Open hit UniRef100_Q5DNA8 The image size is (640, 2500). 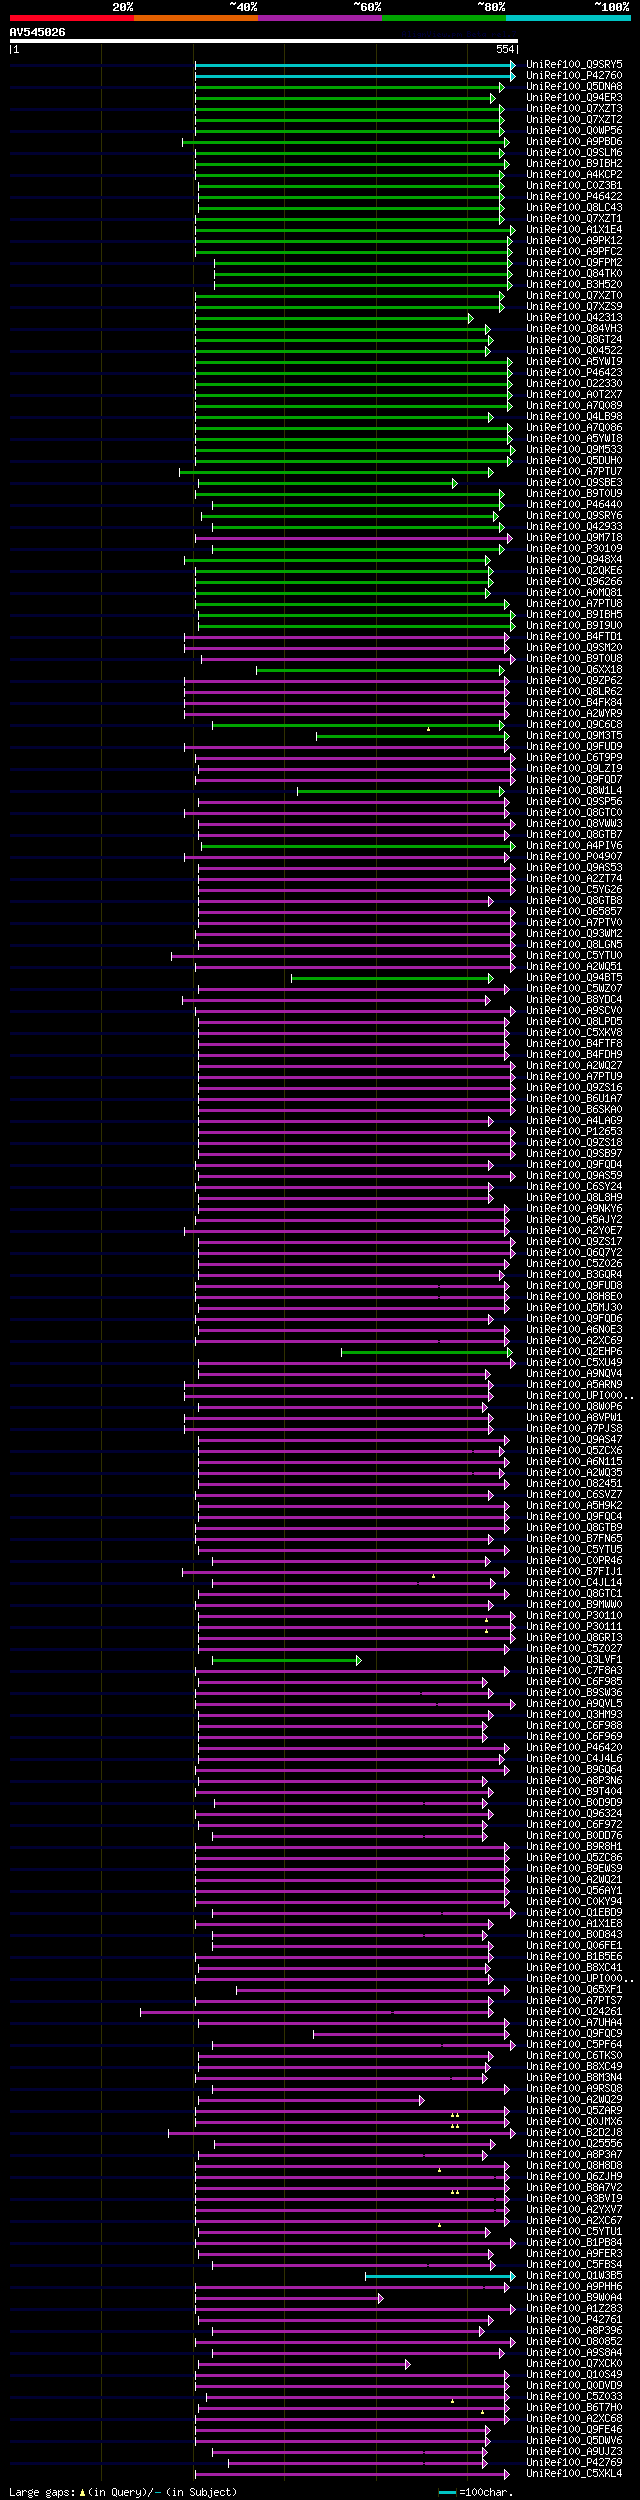574,86
